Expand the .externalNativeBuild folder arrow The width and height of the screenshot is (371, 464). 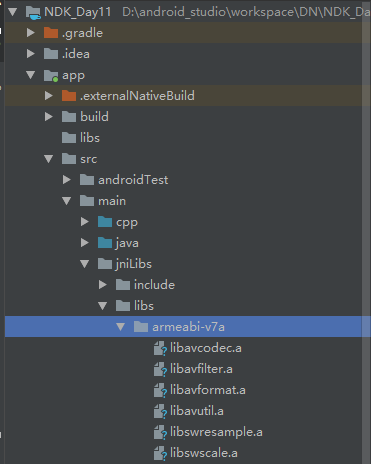[49, 96]
